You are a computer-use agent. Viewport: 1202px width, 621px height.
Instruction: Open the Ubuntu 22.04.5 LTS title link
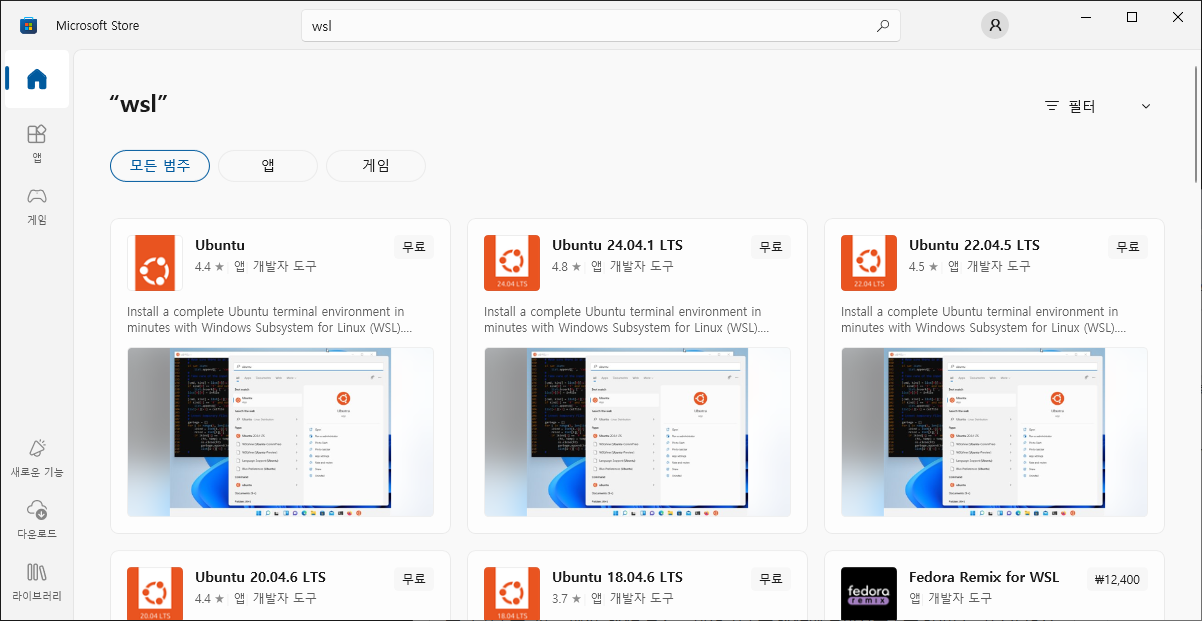(974, 245)
